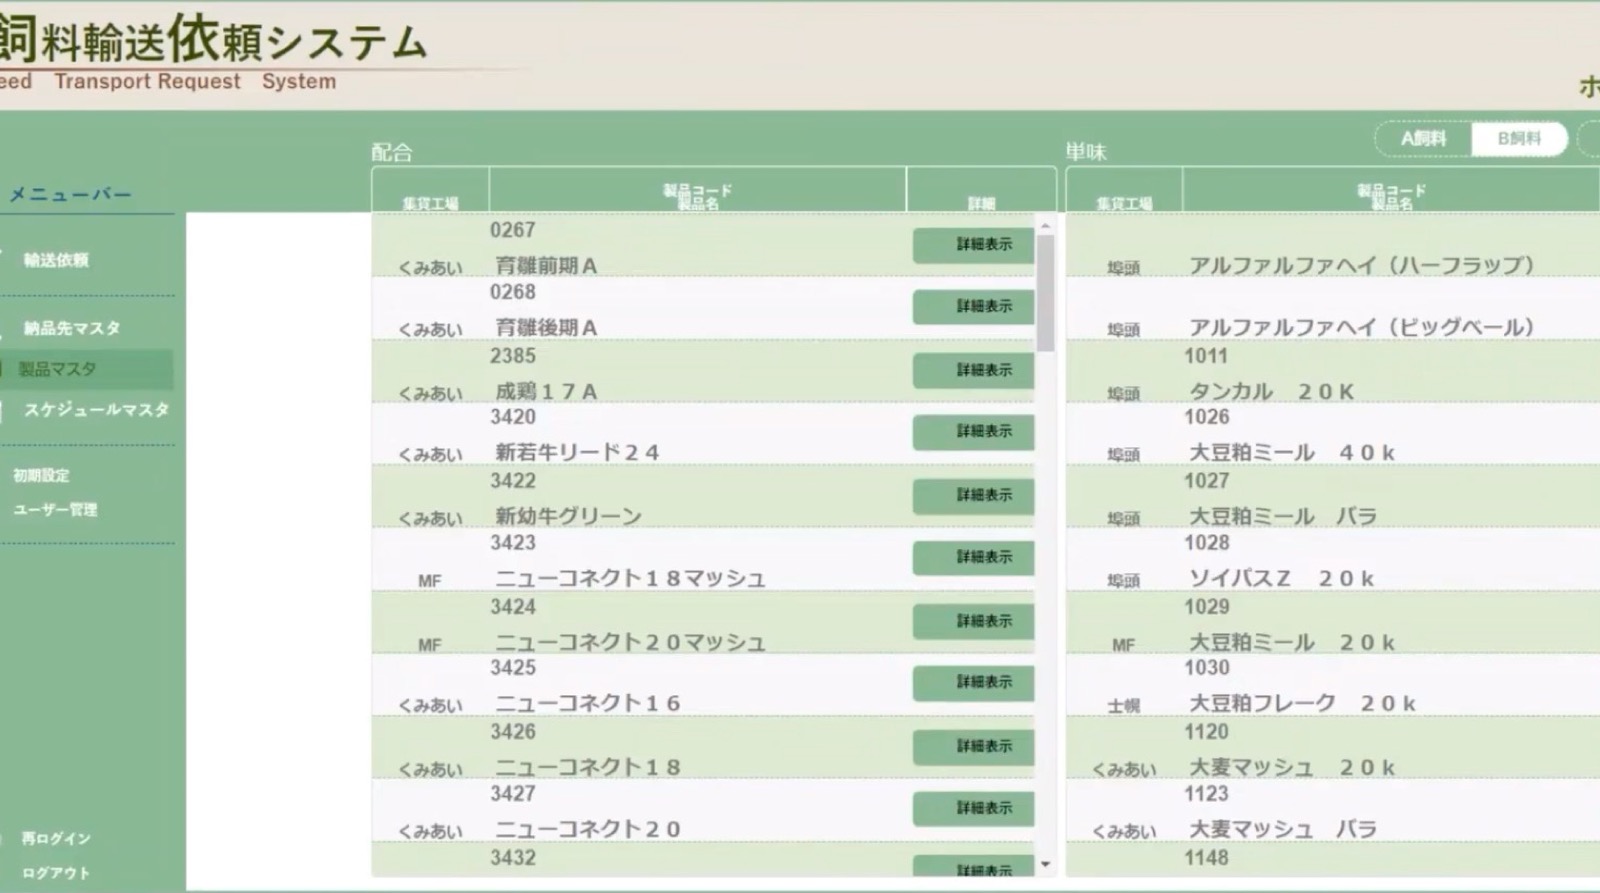Select 大豆粕ミール バラ row
Screen dimensions: 1600x893
point(1333,497)
